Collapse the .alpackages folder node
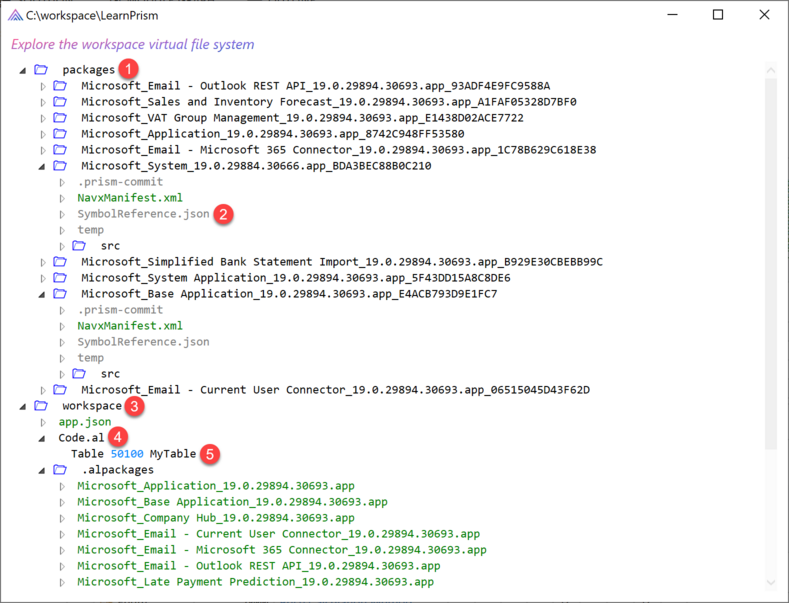 click(42, 471)
